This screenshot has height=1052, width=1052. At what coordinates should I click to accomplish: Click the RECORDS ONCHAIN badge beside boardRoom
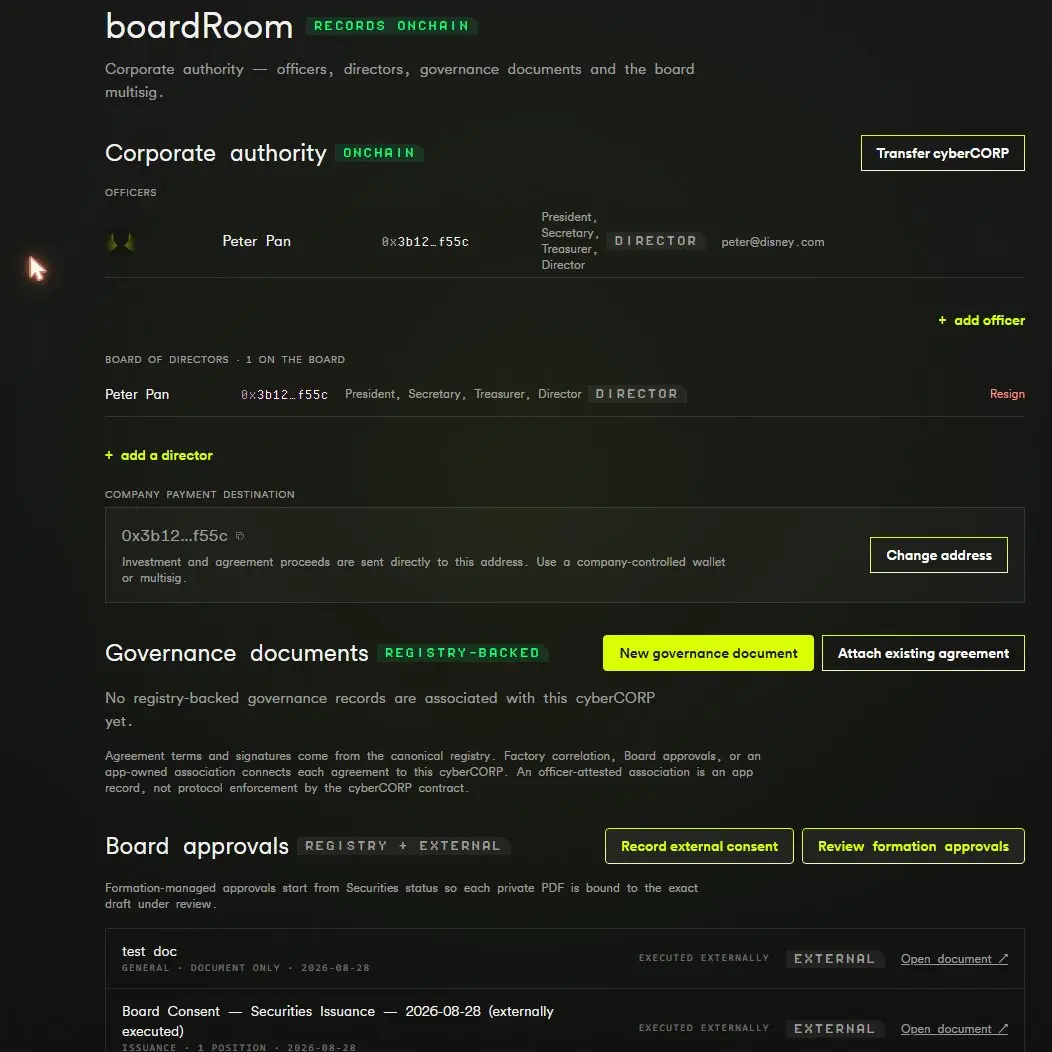pyautogui.click(x=392, y=25)
